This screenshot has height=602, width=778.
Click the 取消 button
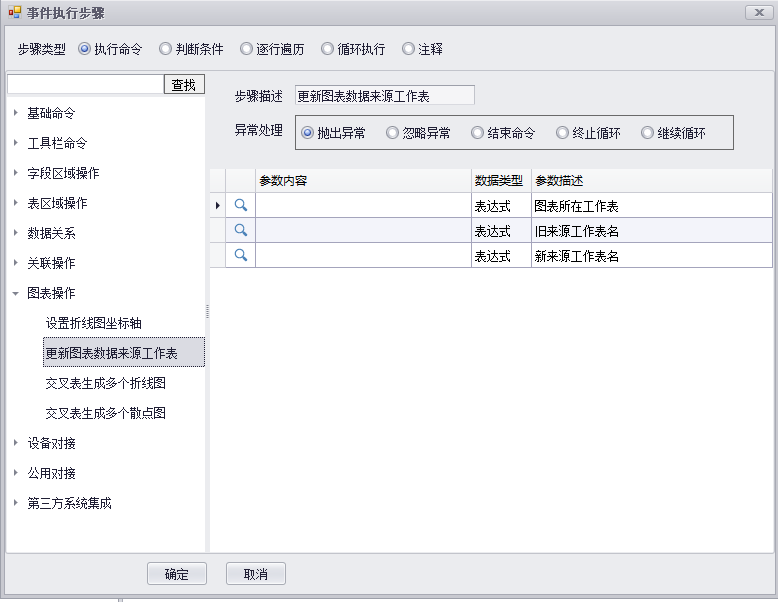tap(255, 574)
